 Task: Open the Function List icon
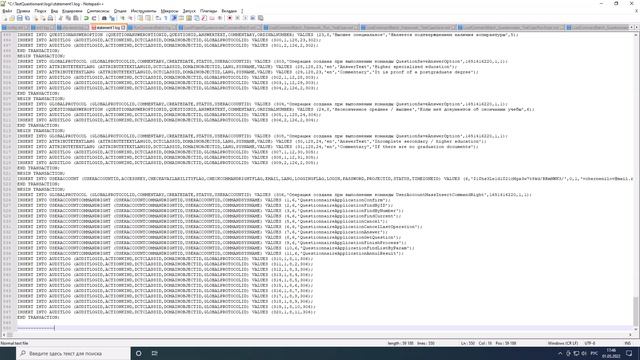[204, 18]
